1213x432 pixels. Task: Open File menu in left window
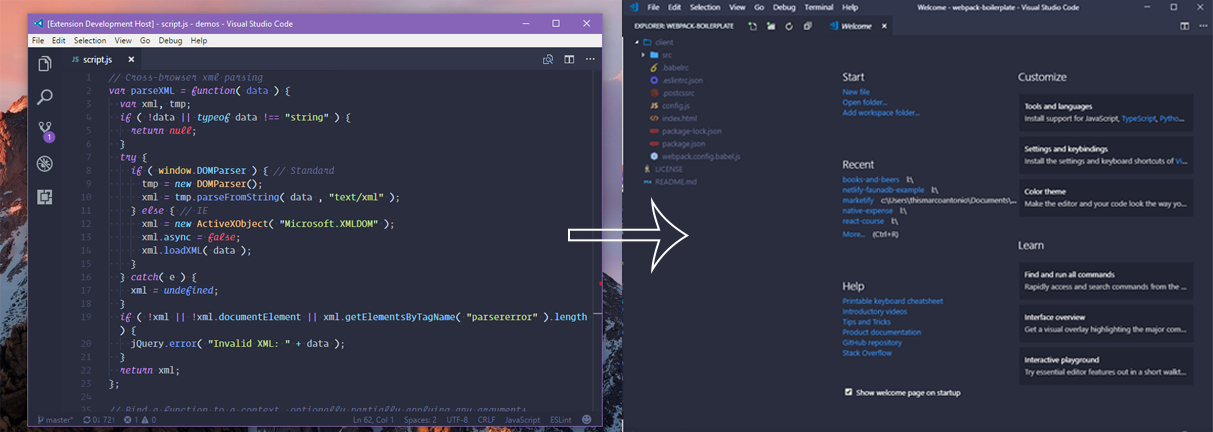pyautogui.click(x=38, y=41)
